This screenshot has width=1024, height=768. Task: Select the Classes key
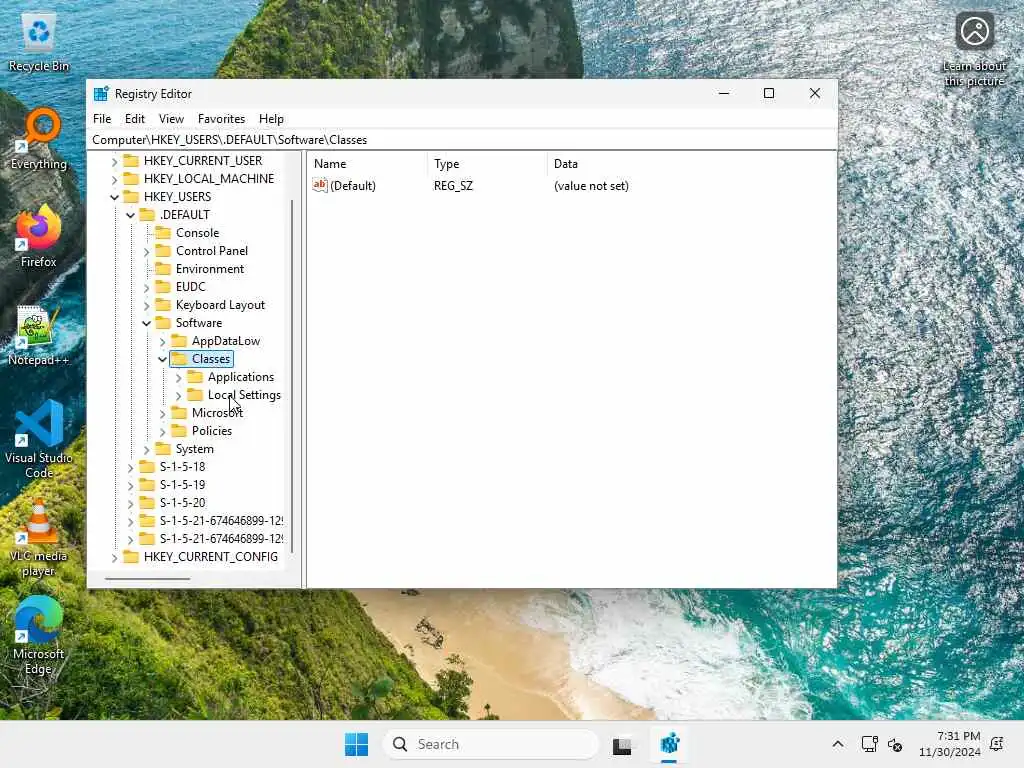pos(210,359)
